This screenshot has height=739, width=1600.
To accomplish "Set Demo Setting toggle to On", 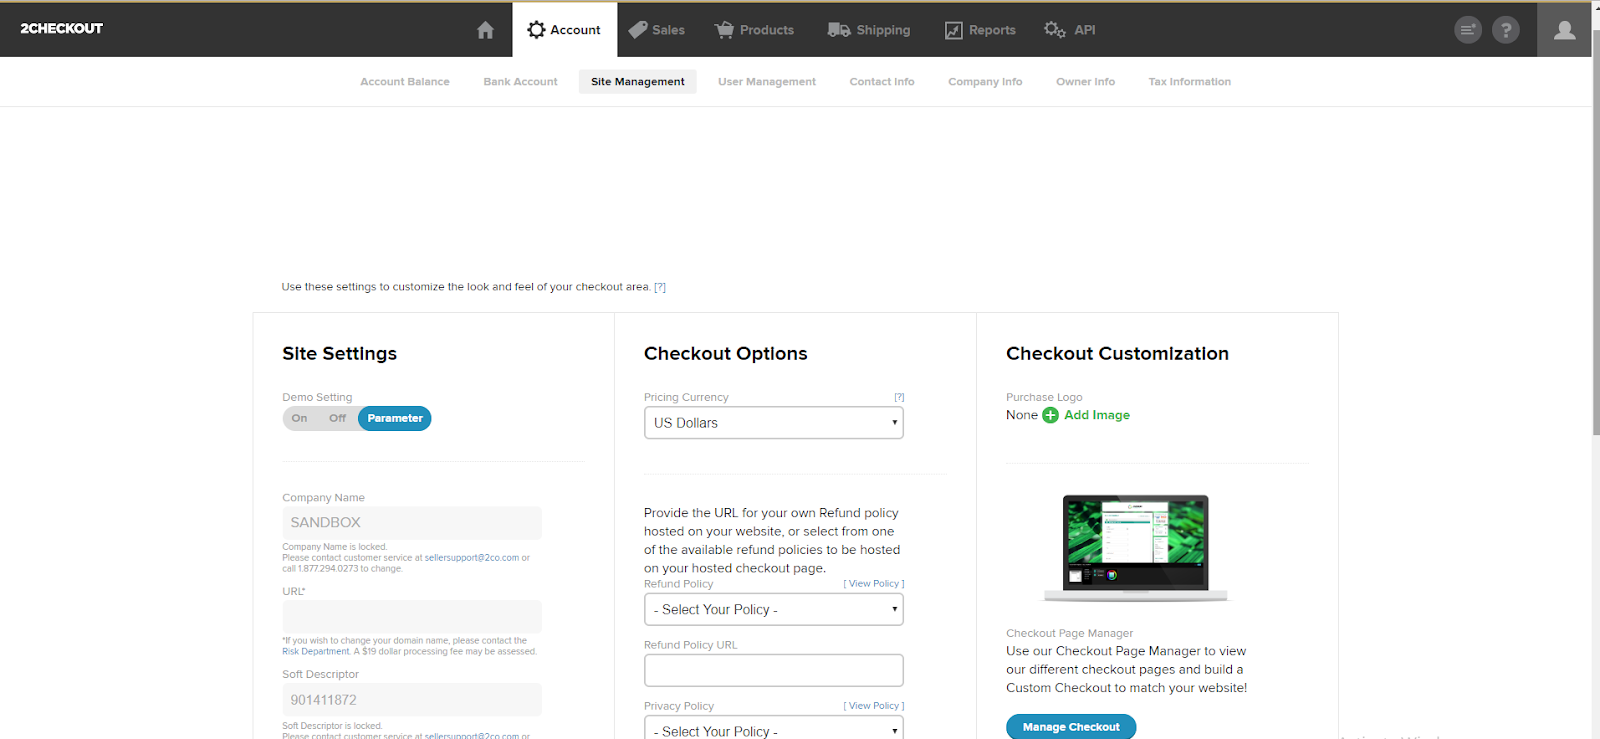I will tap(300, 418).
